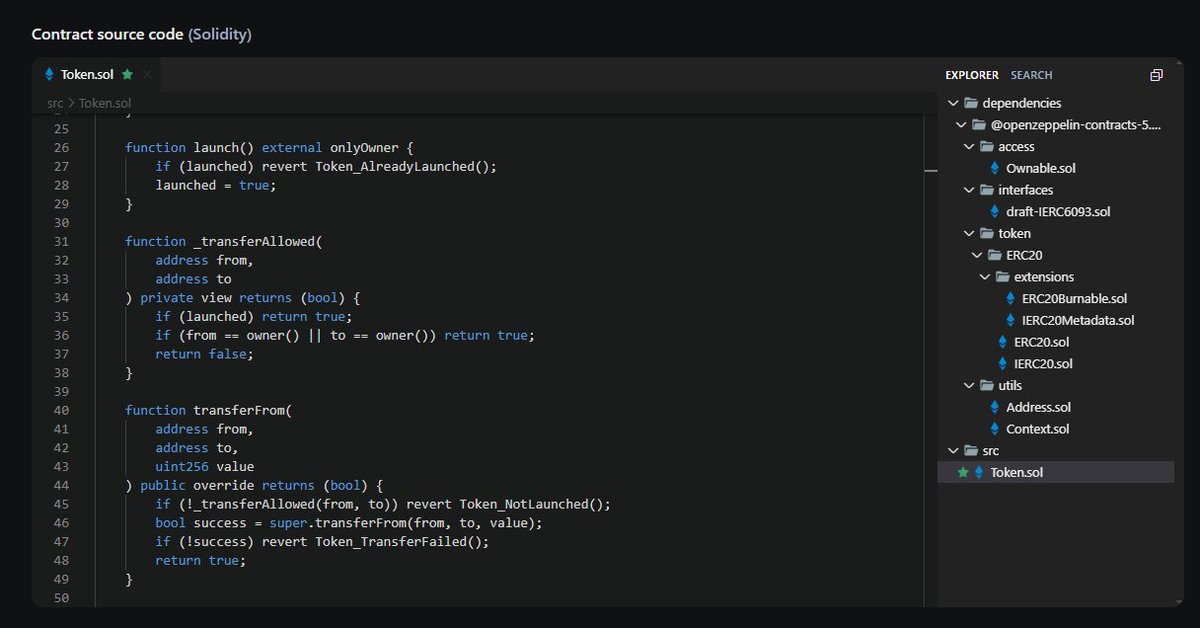The width and height of the screenshot is (1200, 628).
Task: Collapse the access folder chevron
Action: (x=969, y=146)
